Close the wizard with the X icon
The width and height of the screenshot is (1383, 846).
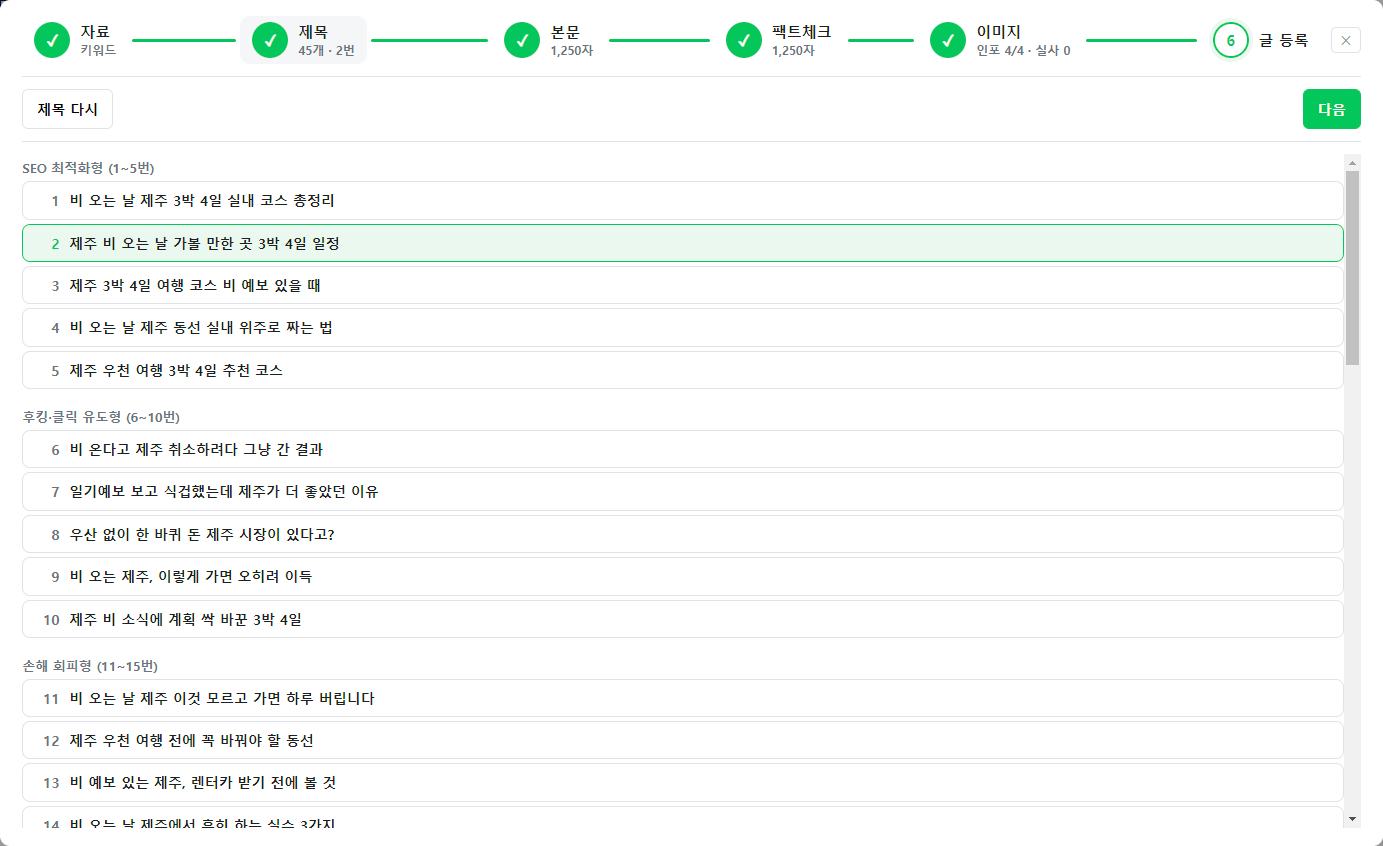(1346, 40)
